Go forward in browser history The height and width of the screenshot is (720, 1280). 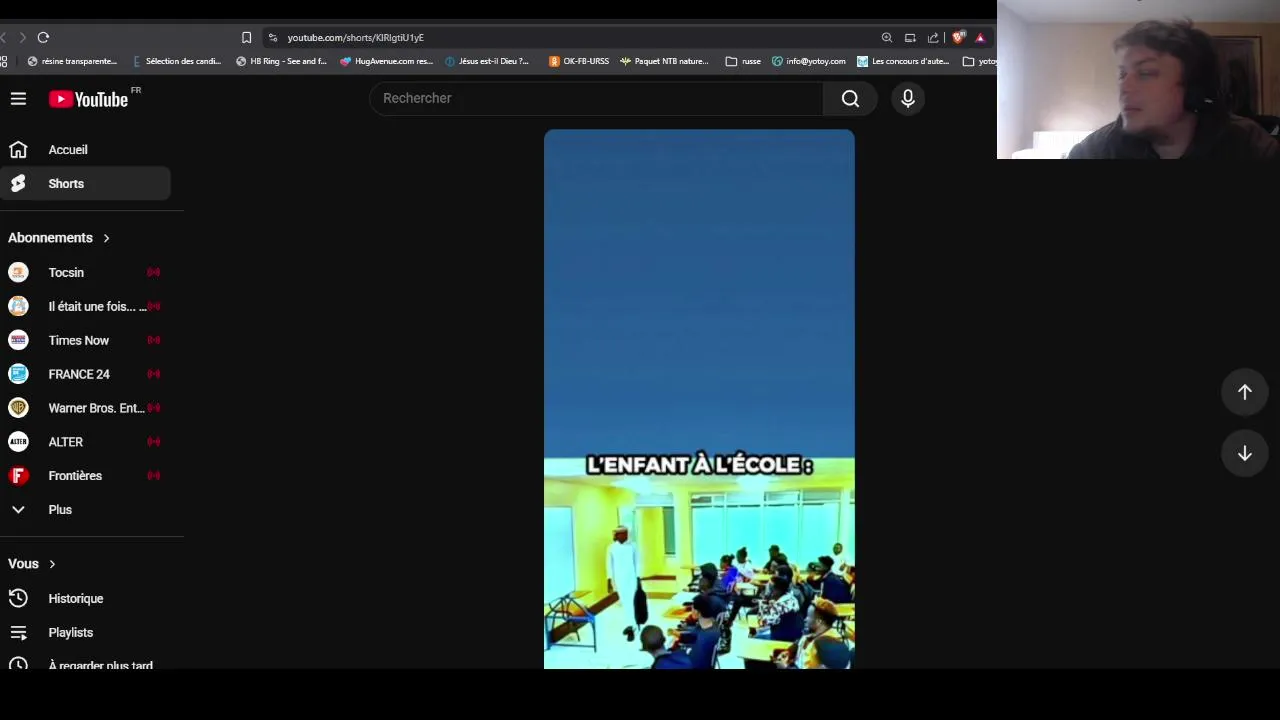click(22, 38)
